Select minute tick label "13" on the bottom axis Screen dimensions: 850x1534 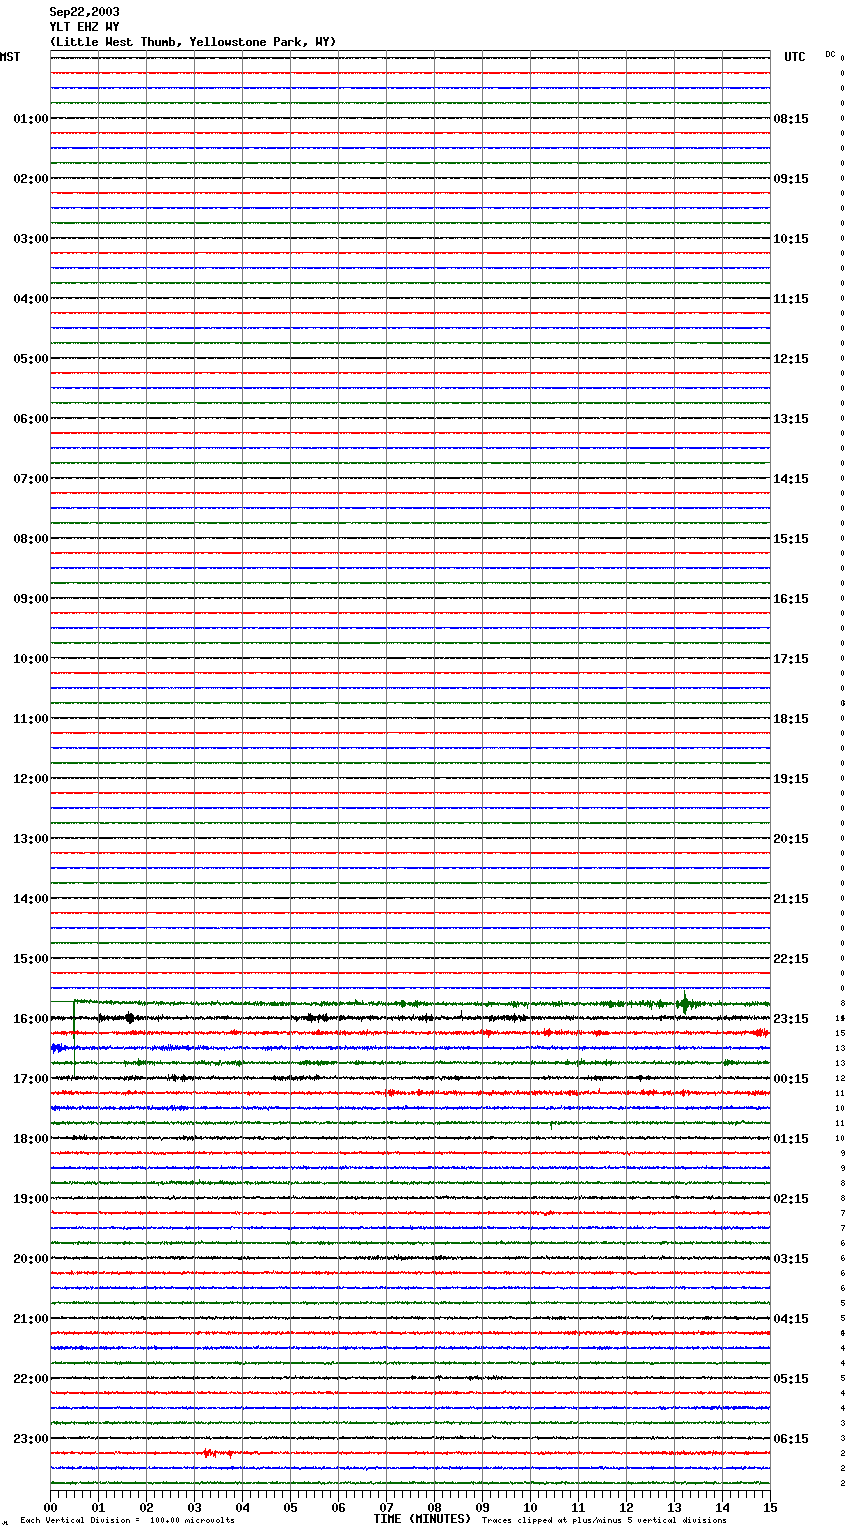[674, 1507]
